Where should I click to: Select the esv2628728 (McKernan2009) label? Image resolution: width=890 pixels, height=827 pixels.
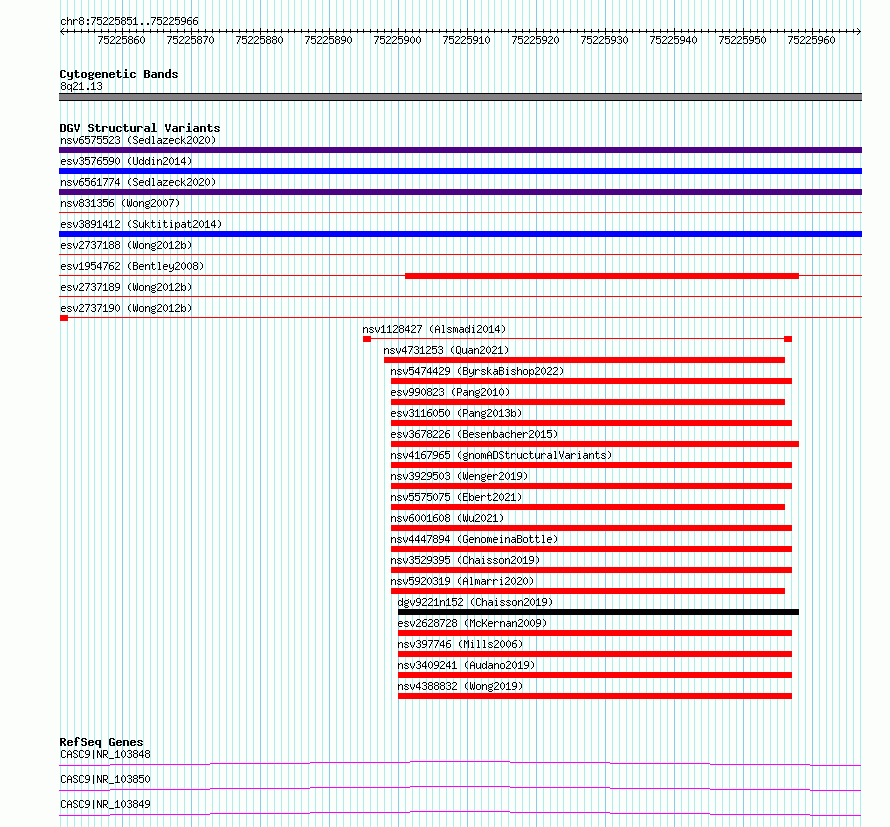point(472,623)
